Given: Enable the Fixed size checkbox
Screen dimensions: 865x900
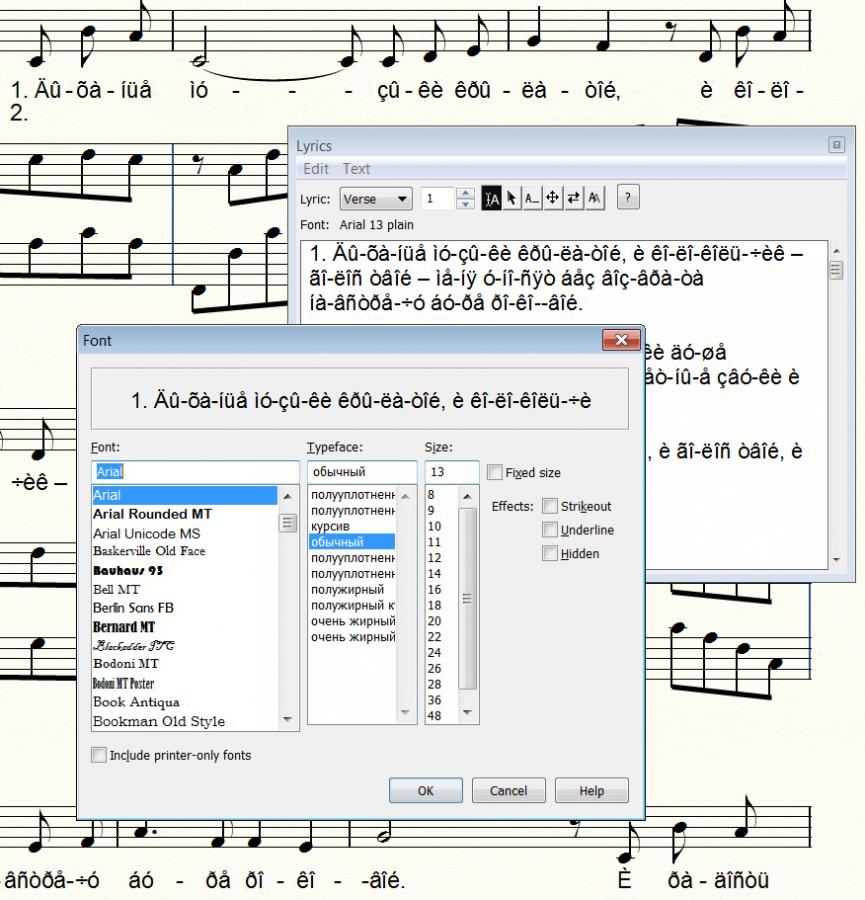Looking at the screenshot, I should coord(494,472).
